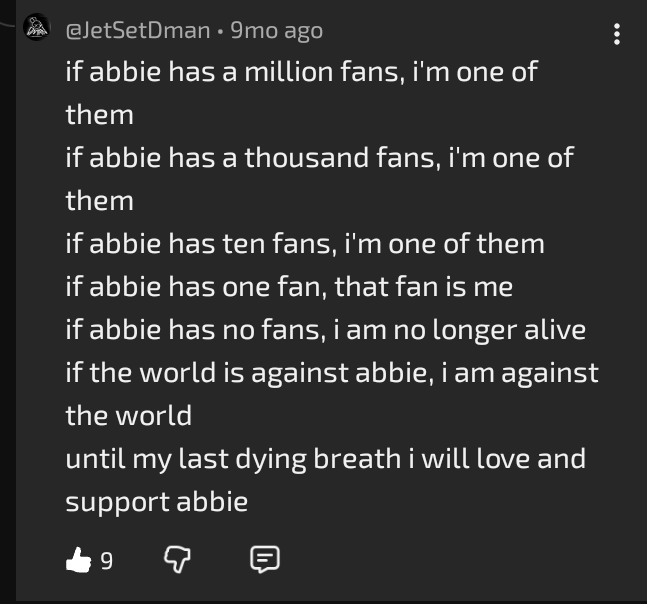Click the "that fan is me" line
Viewport: 647px width, 604px height.
[289, 287]
